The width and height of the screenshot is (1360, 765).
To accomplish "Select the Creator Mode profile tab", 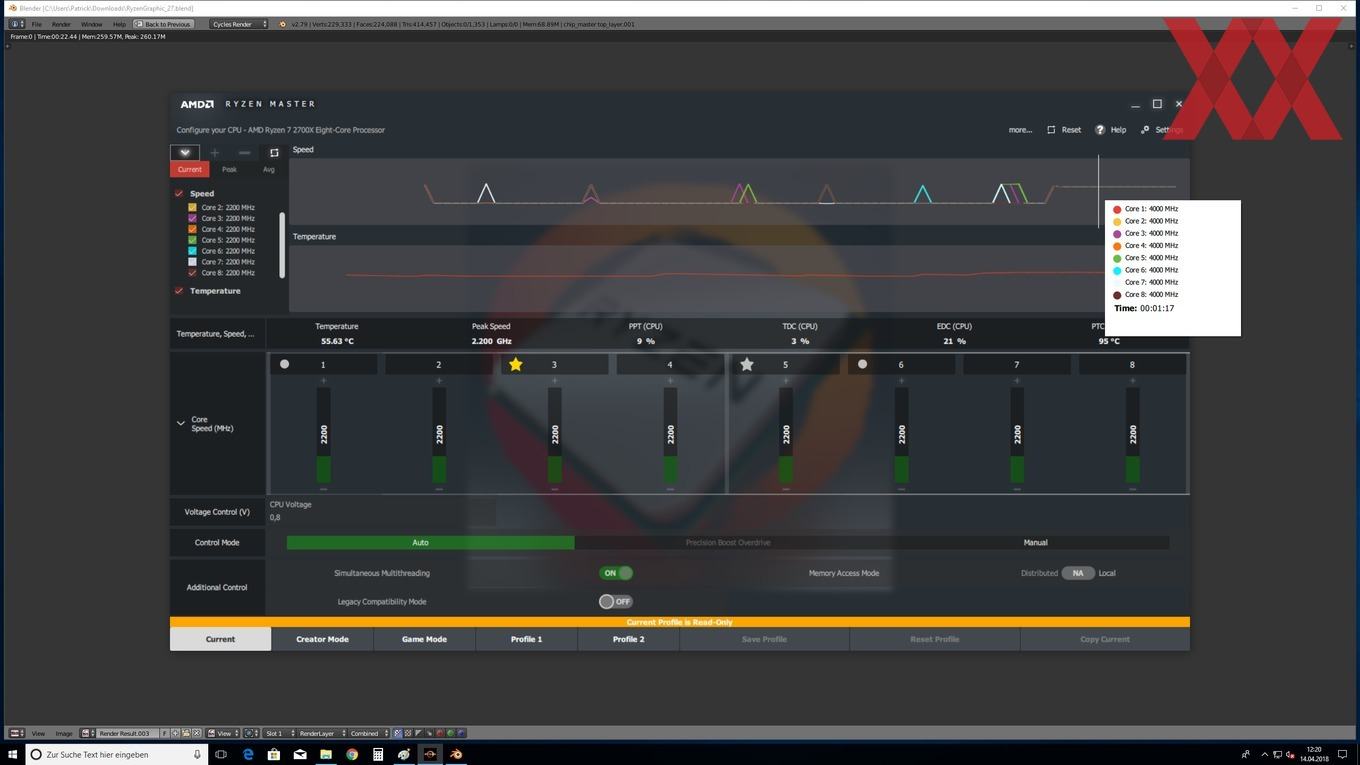I will coord(322,639).
